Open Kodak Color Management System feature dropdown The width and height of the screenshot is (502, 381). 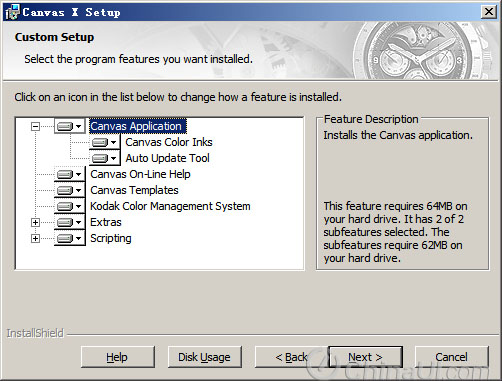[69, 206]
